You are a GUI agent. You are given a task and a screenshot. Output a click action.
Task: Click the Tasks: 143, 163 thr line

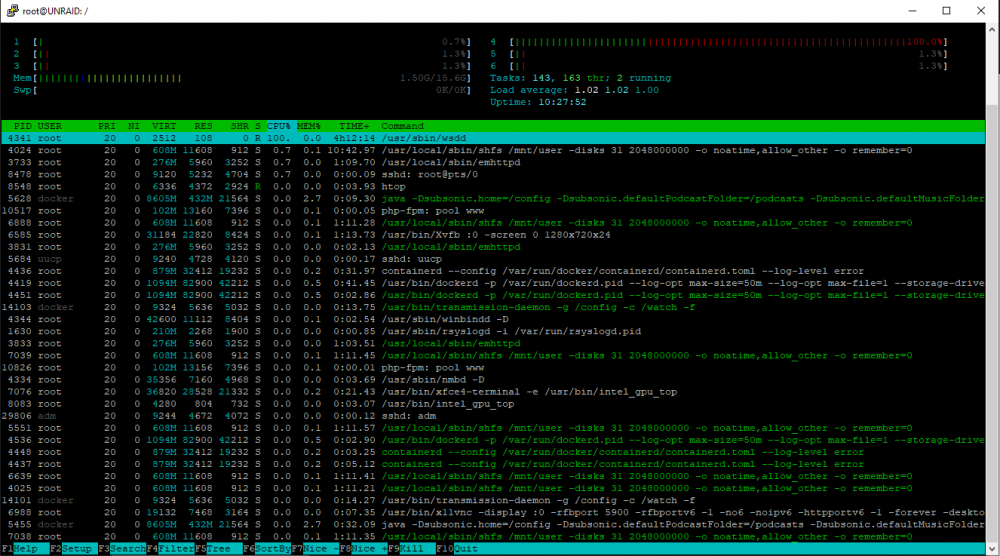click(580, 78)
